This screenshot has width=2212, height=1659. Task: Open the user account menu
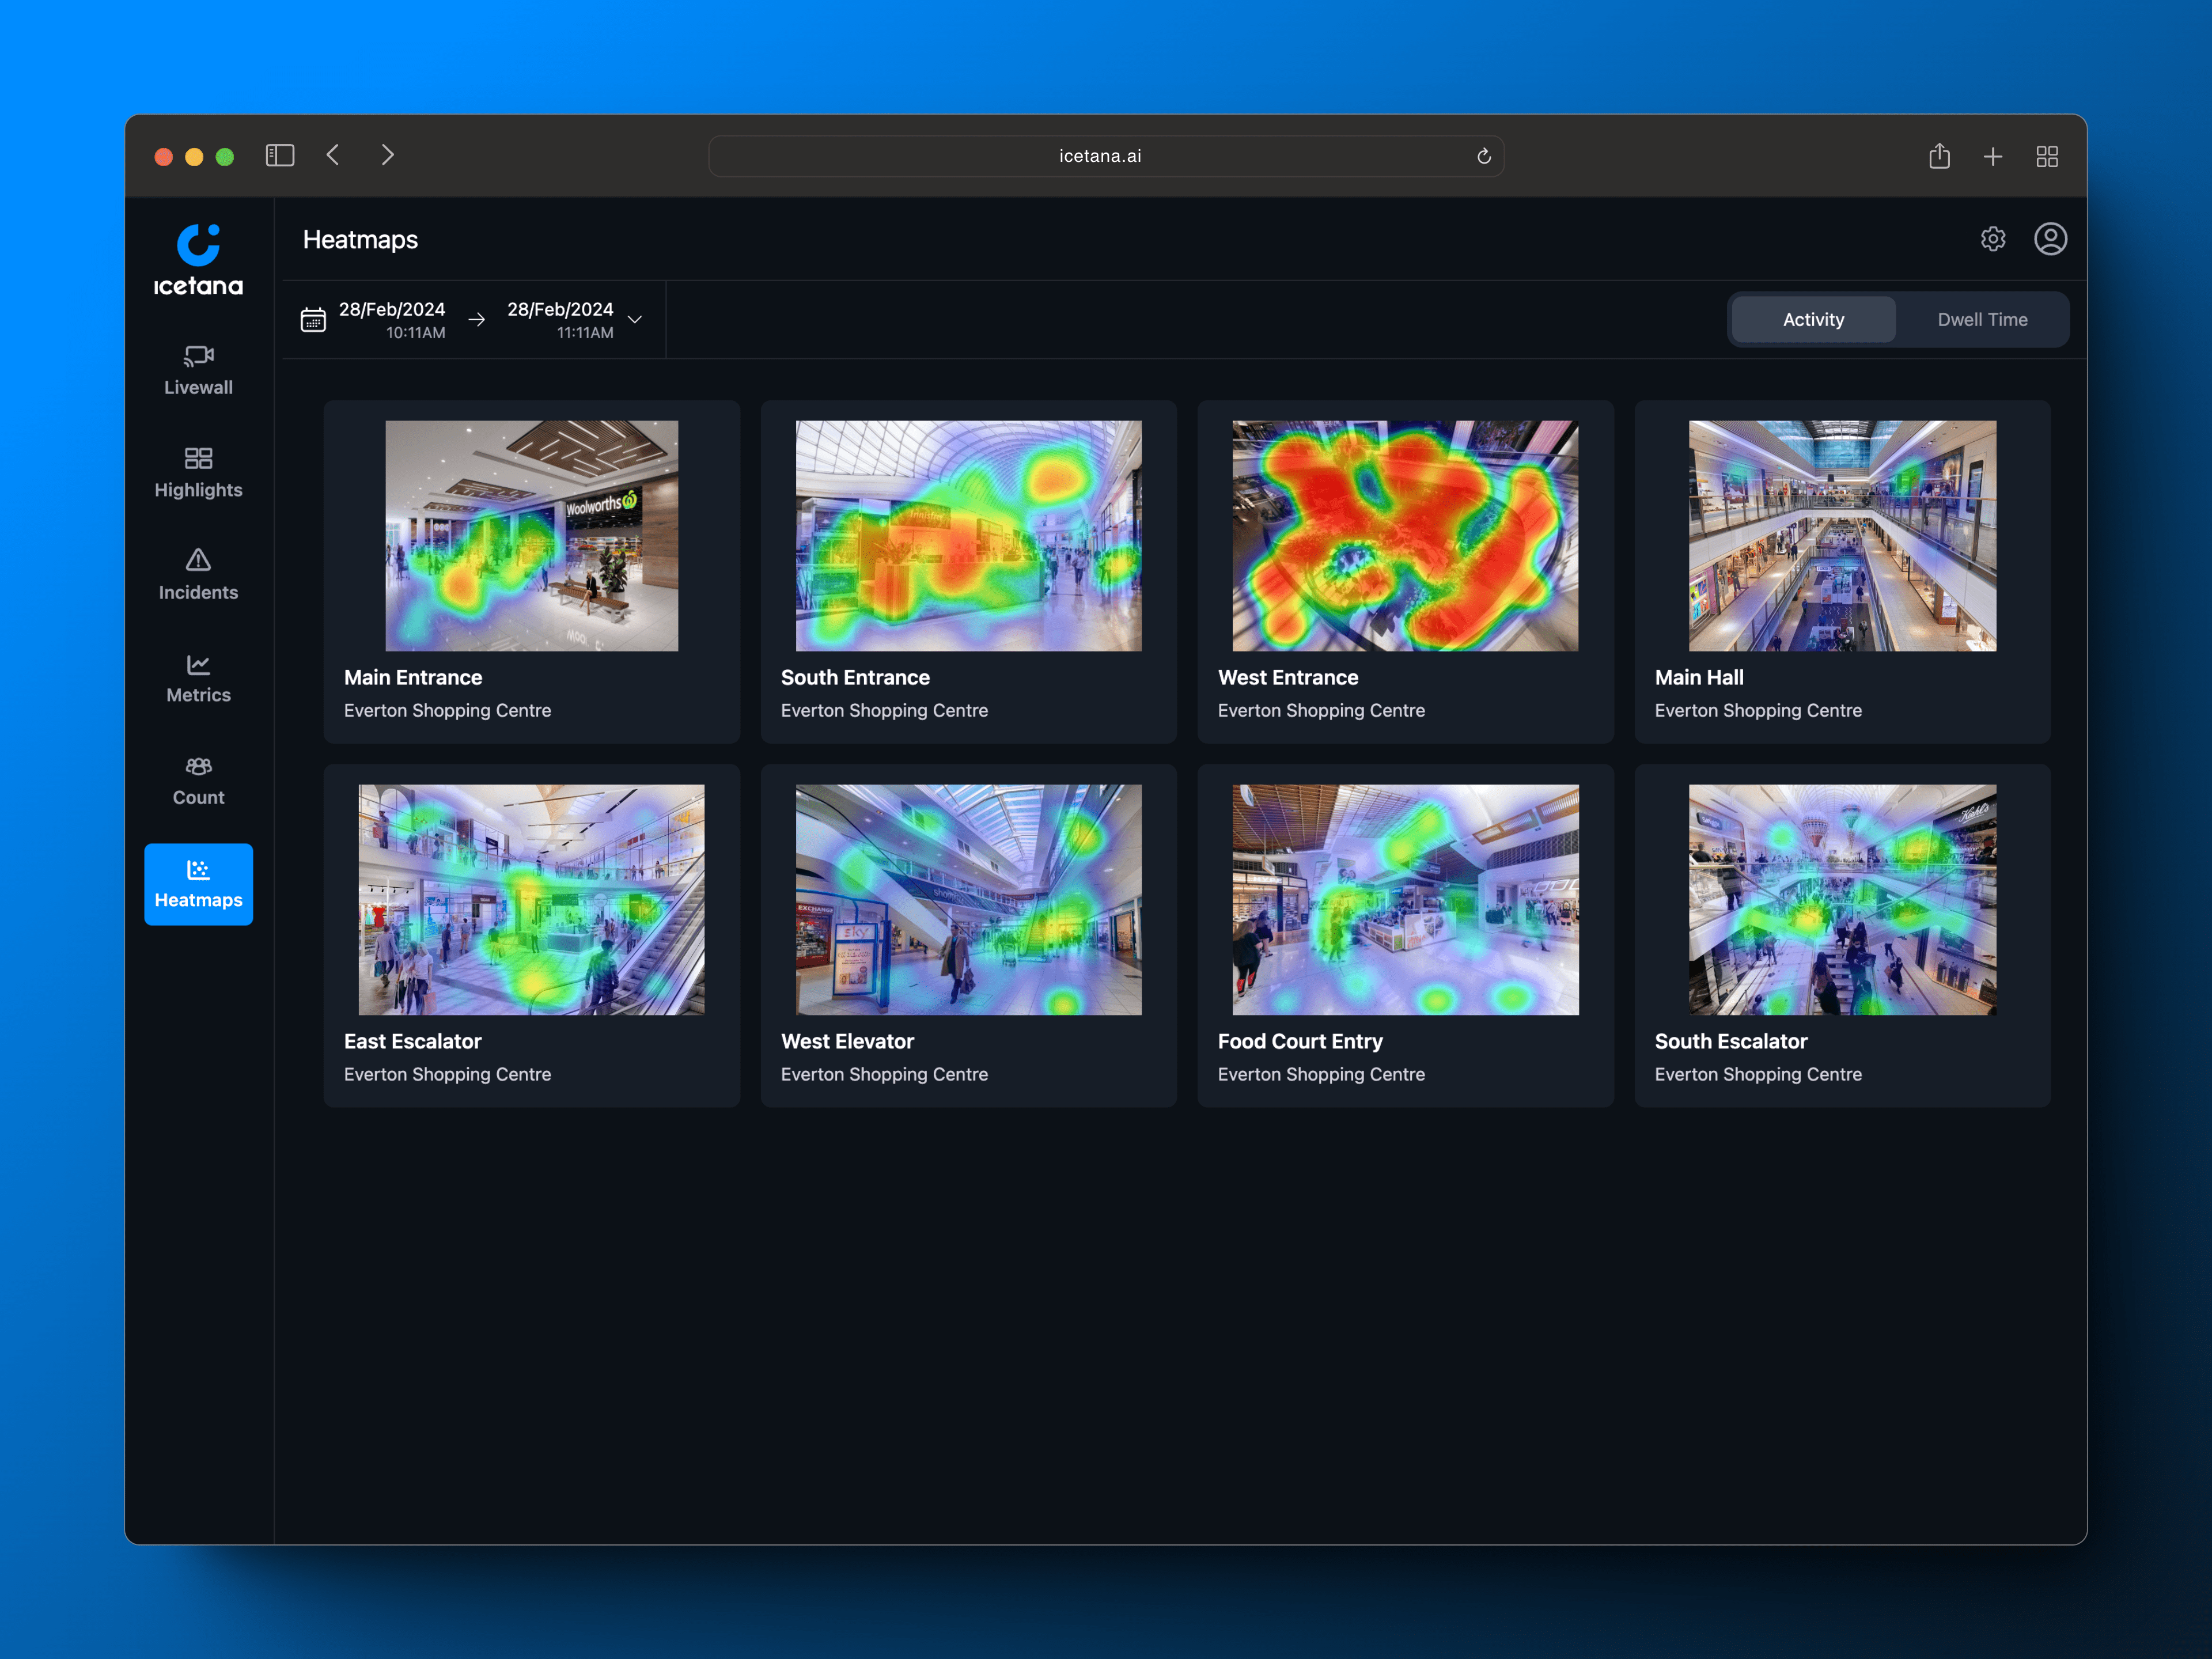pos(2050,239)
